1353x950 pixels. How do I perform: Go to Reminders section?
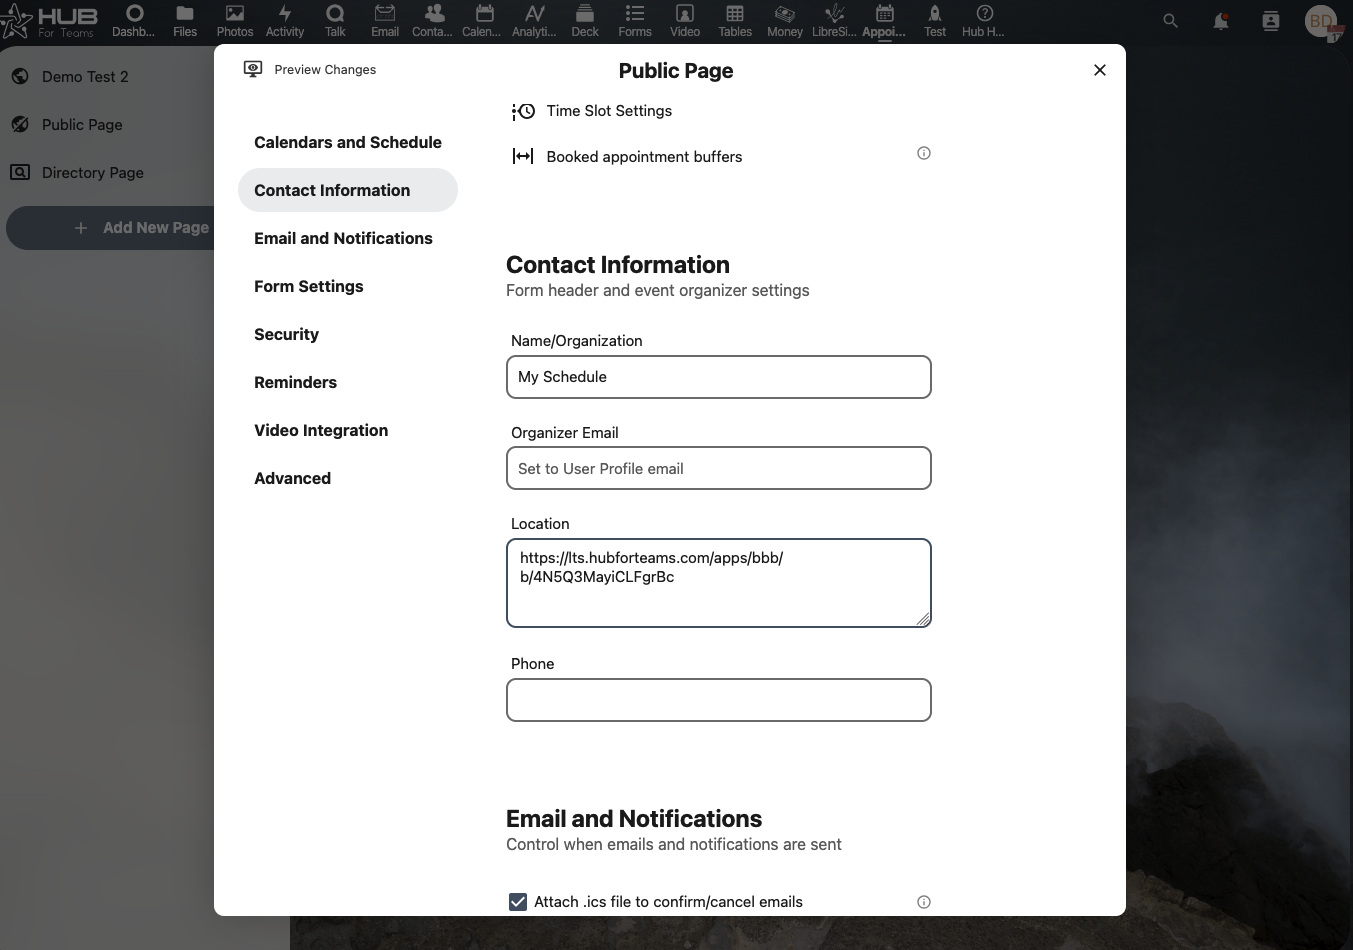tap(348, 382)
